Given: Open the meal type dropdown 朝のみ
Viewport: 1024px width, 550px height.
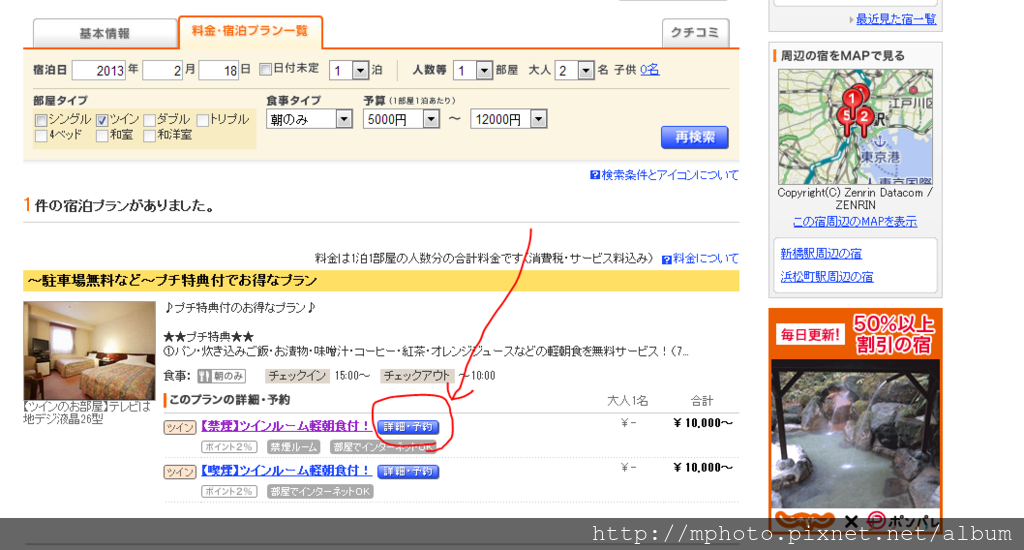Looking at the screenshot, I should [x=309, y=120].
